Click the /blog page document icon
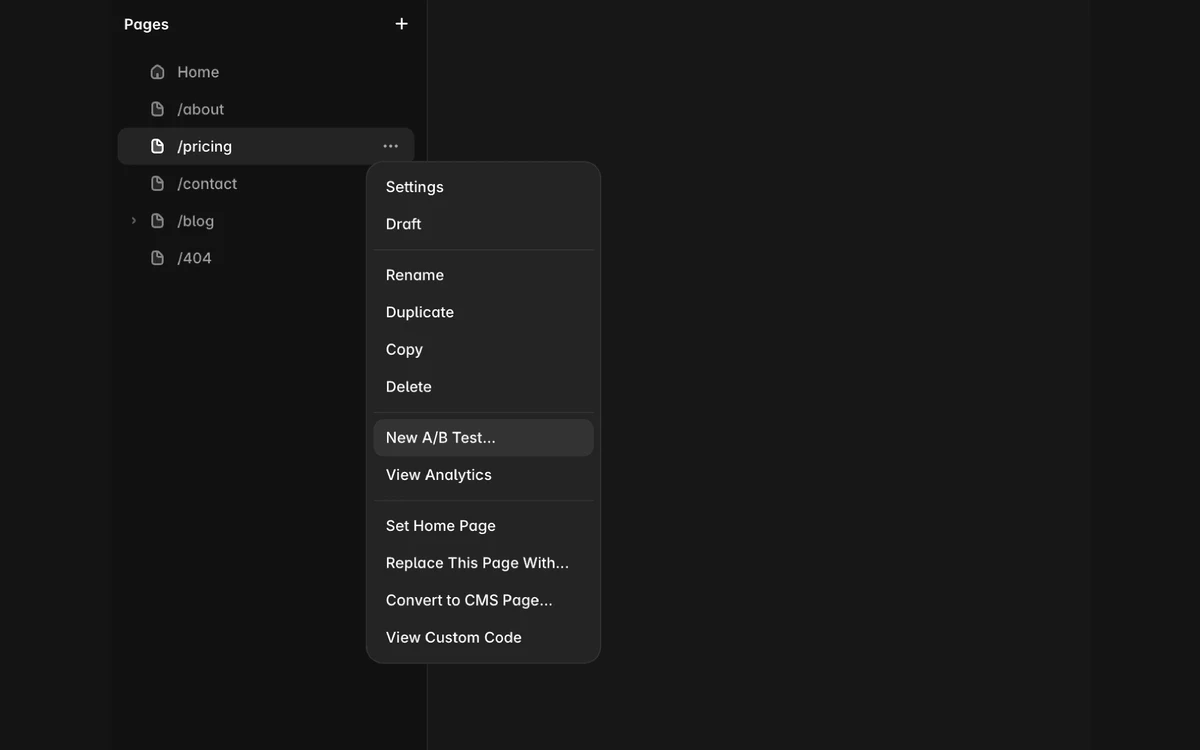The width and height of the screenshot is (1200, 750). tap(157, 221)
